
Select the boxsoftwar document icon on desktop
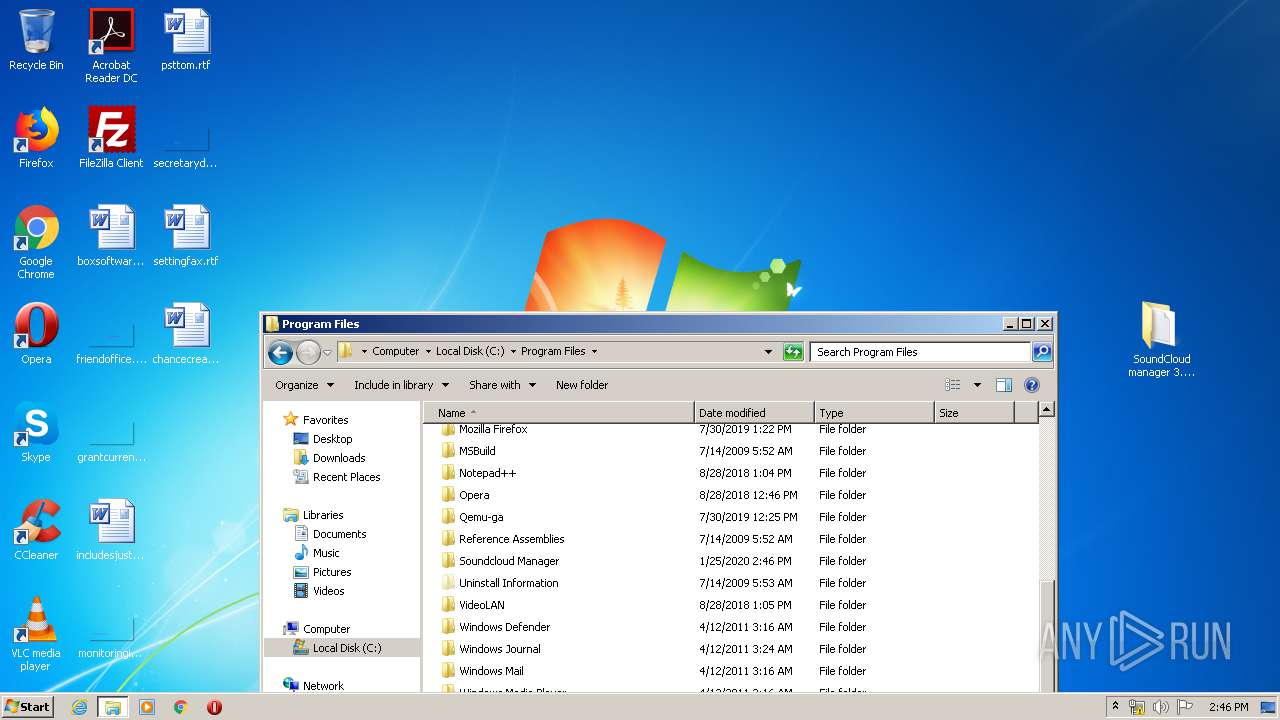[111, 236]
